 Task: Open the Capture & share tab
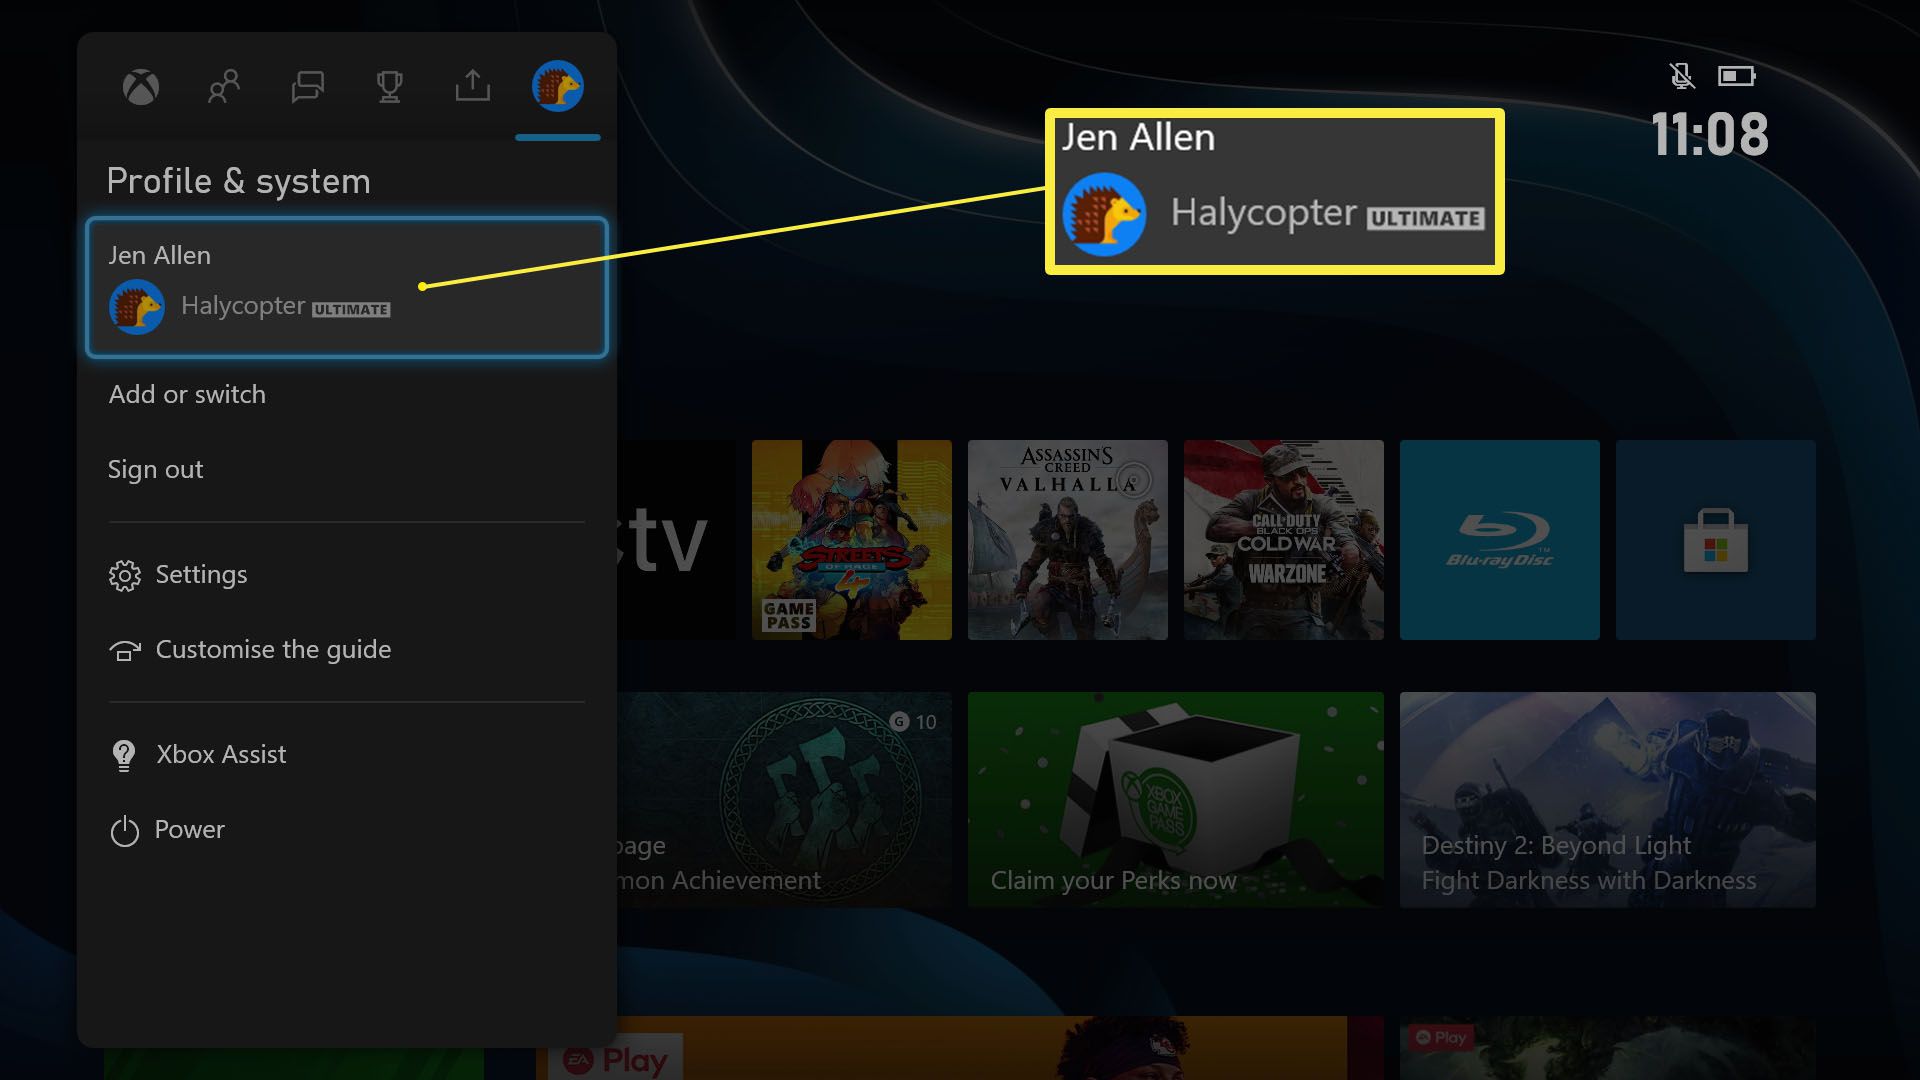[x=473, y=86]
